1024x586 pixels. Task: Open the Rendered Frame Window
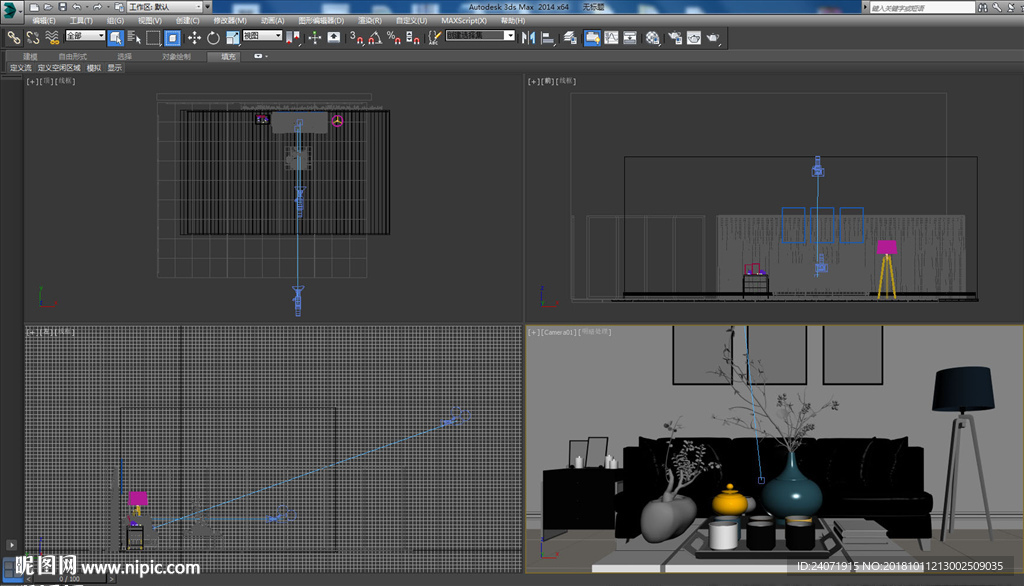(x=694, y=38)
